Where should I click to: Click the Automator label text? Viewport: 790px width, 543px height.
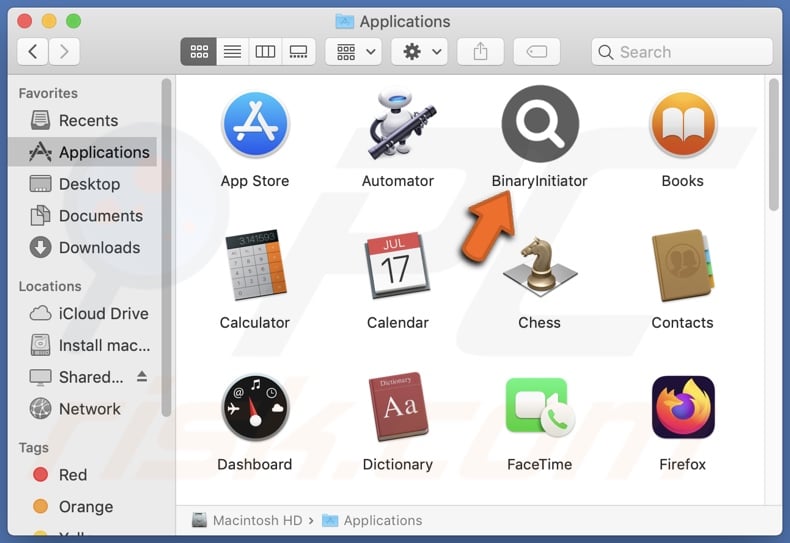pyautogui.click(x=398, y=181)
